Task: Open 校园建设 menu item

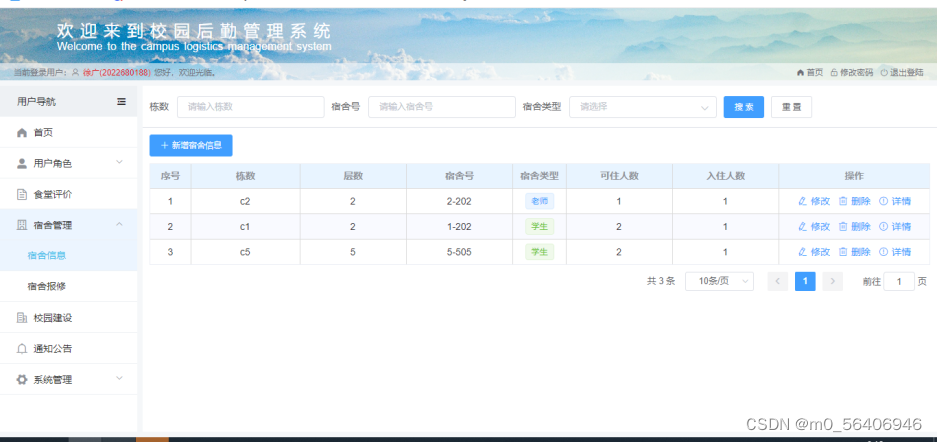Action: point(69,318)
